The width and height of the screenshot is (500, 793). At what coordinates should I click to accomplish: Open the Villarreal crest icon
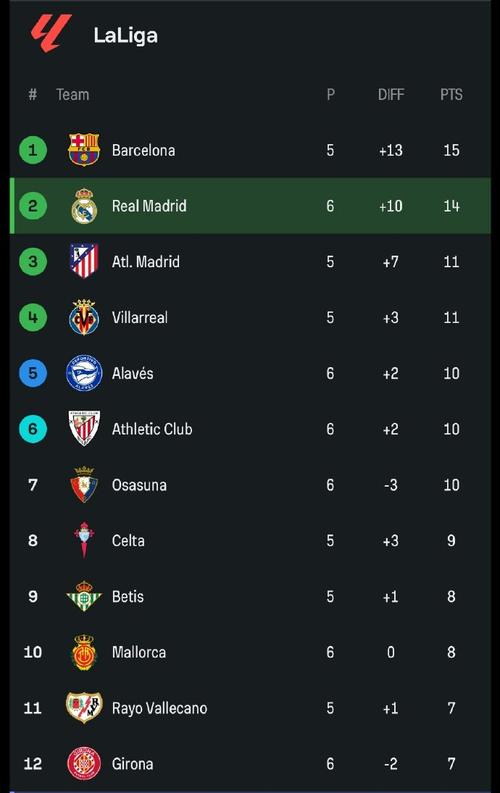[84, 317]
